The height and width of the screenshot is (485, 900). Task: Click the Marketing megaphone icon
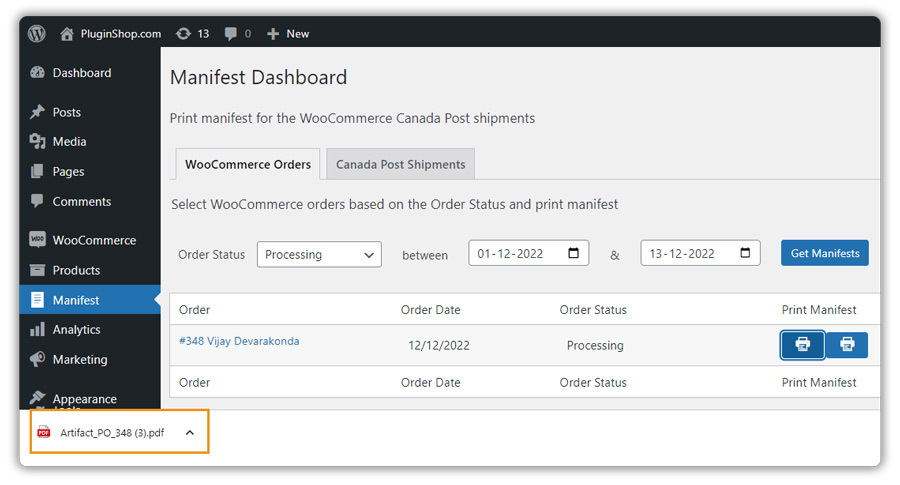(x=37, y=359)
